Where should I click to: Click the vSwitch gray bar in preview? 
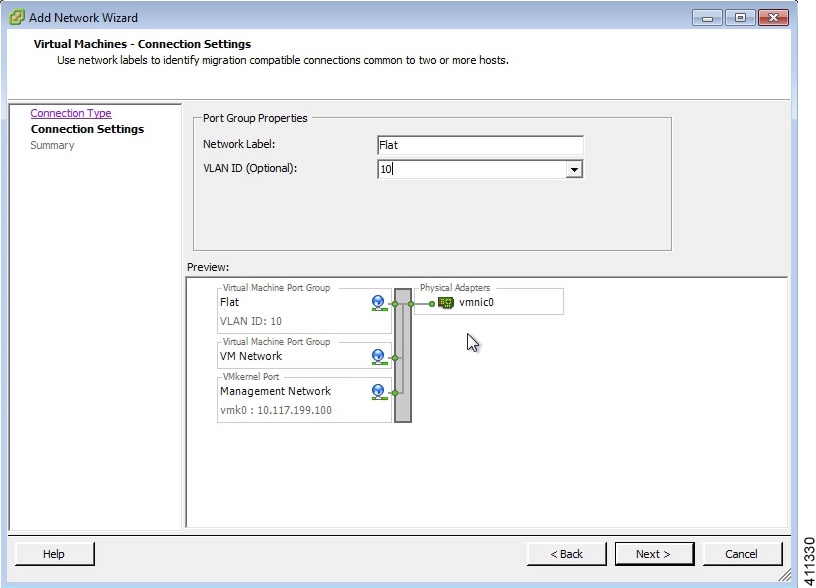click(x=403, y=355)
